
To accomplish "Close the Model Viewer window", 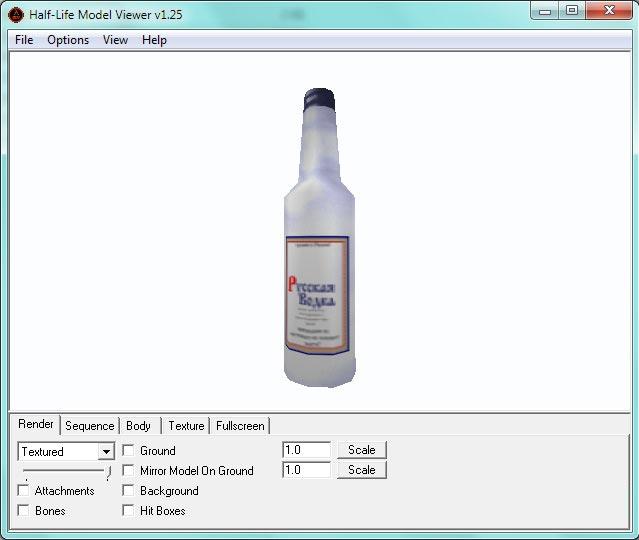I will (609, 11).
